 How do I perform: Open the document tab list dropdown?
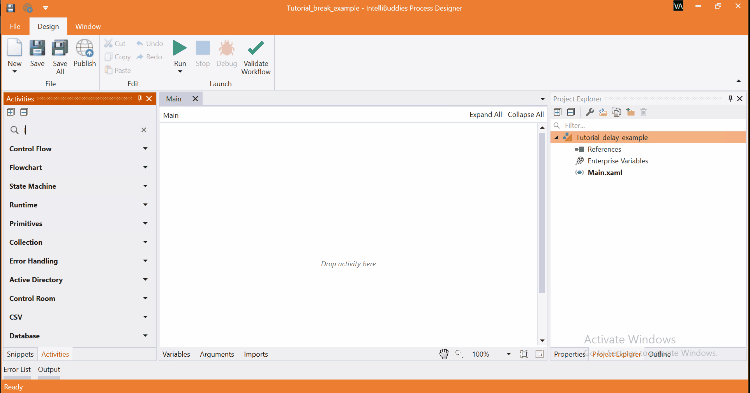click(x=542, y=99)
